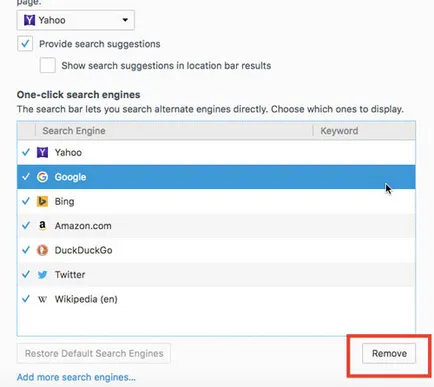The width and height of the screenshot is (434, 387).
Task: Click Restore Default Search Engines button
Action: tap(94, 353)
